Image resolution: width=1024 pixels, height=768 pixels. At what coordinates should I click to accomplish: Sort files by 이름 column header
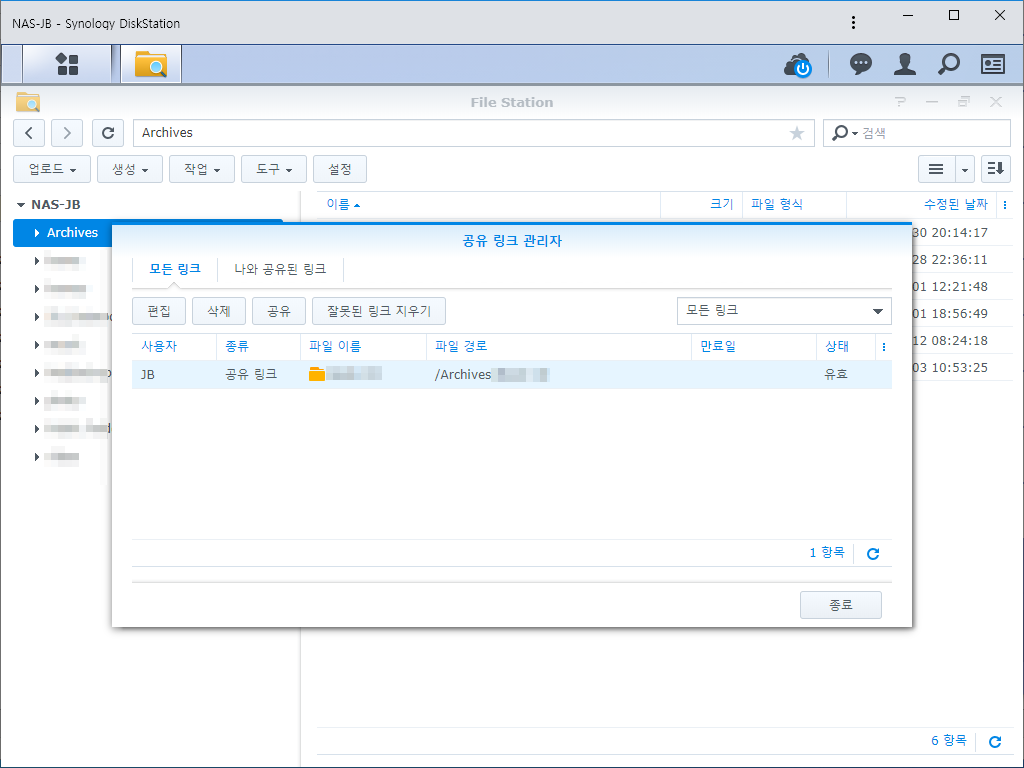[x=488, y=205]
